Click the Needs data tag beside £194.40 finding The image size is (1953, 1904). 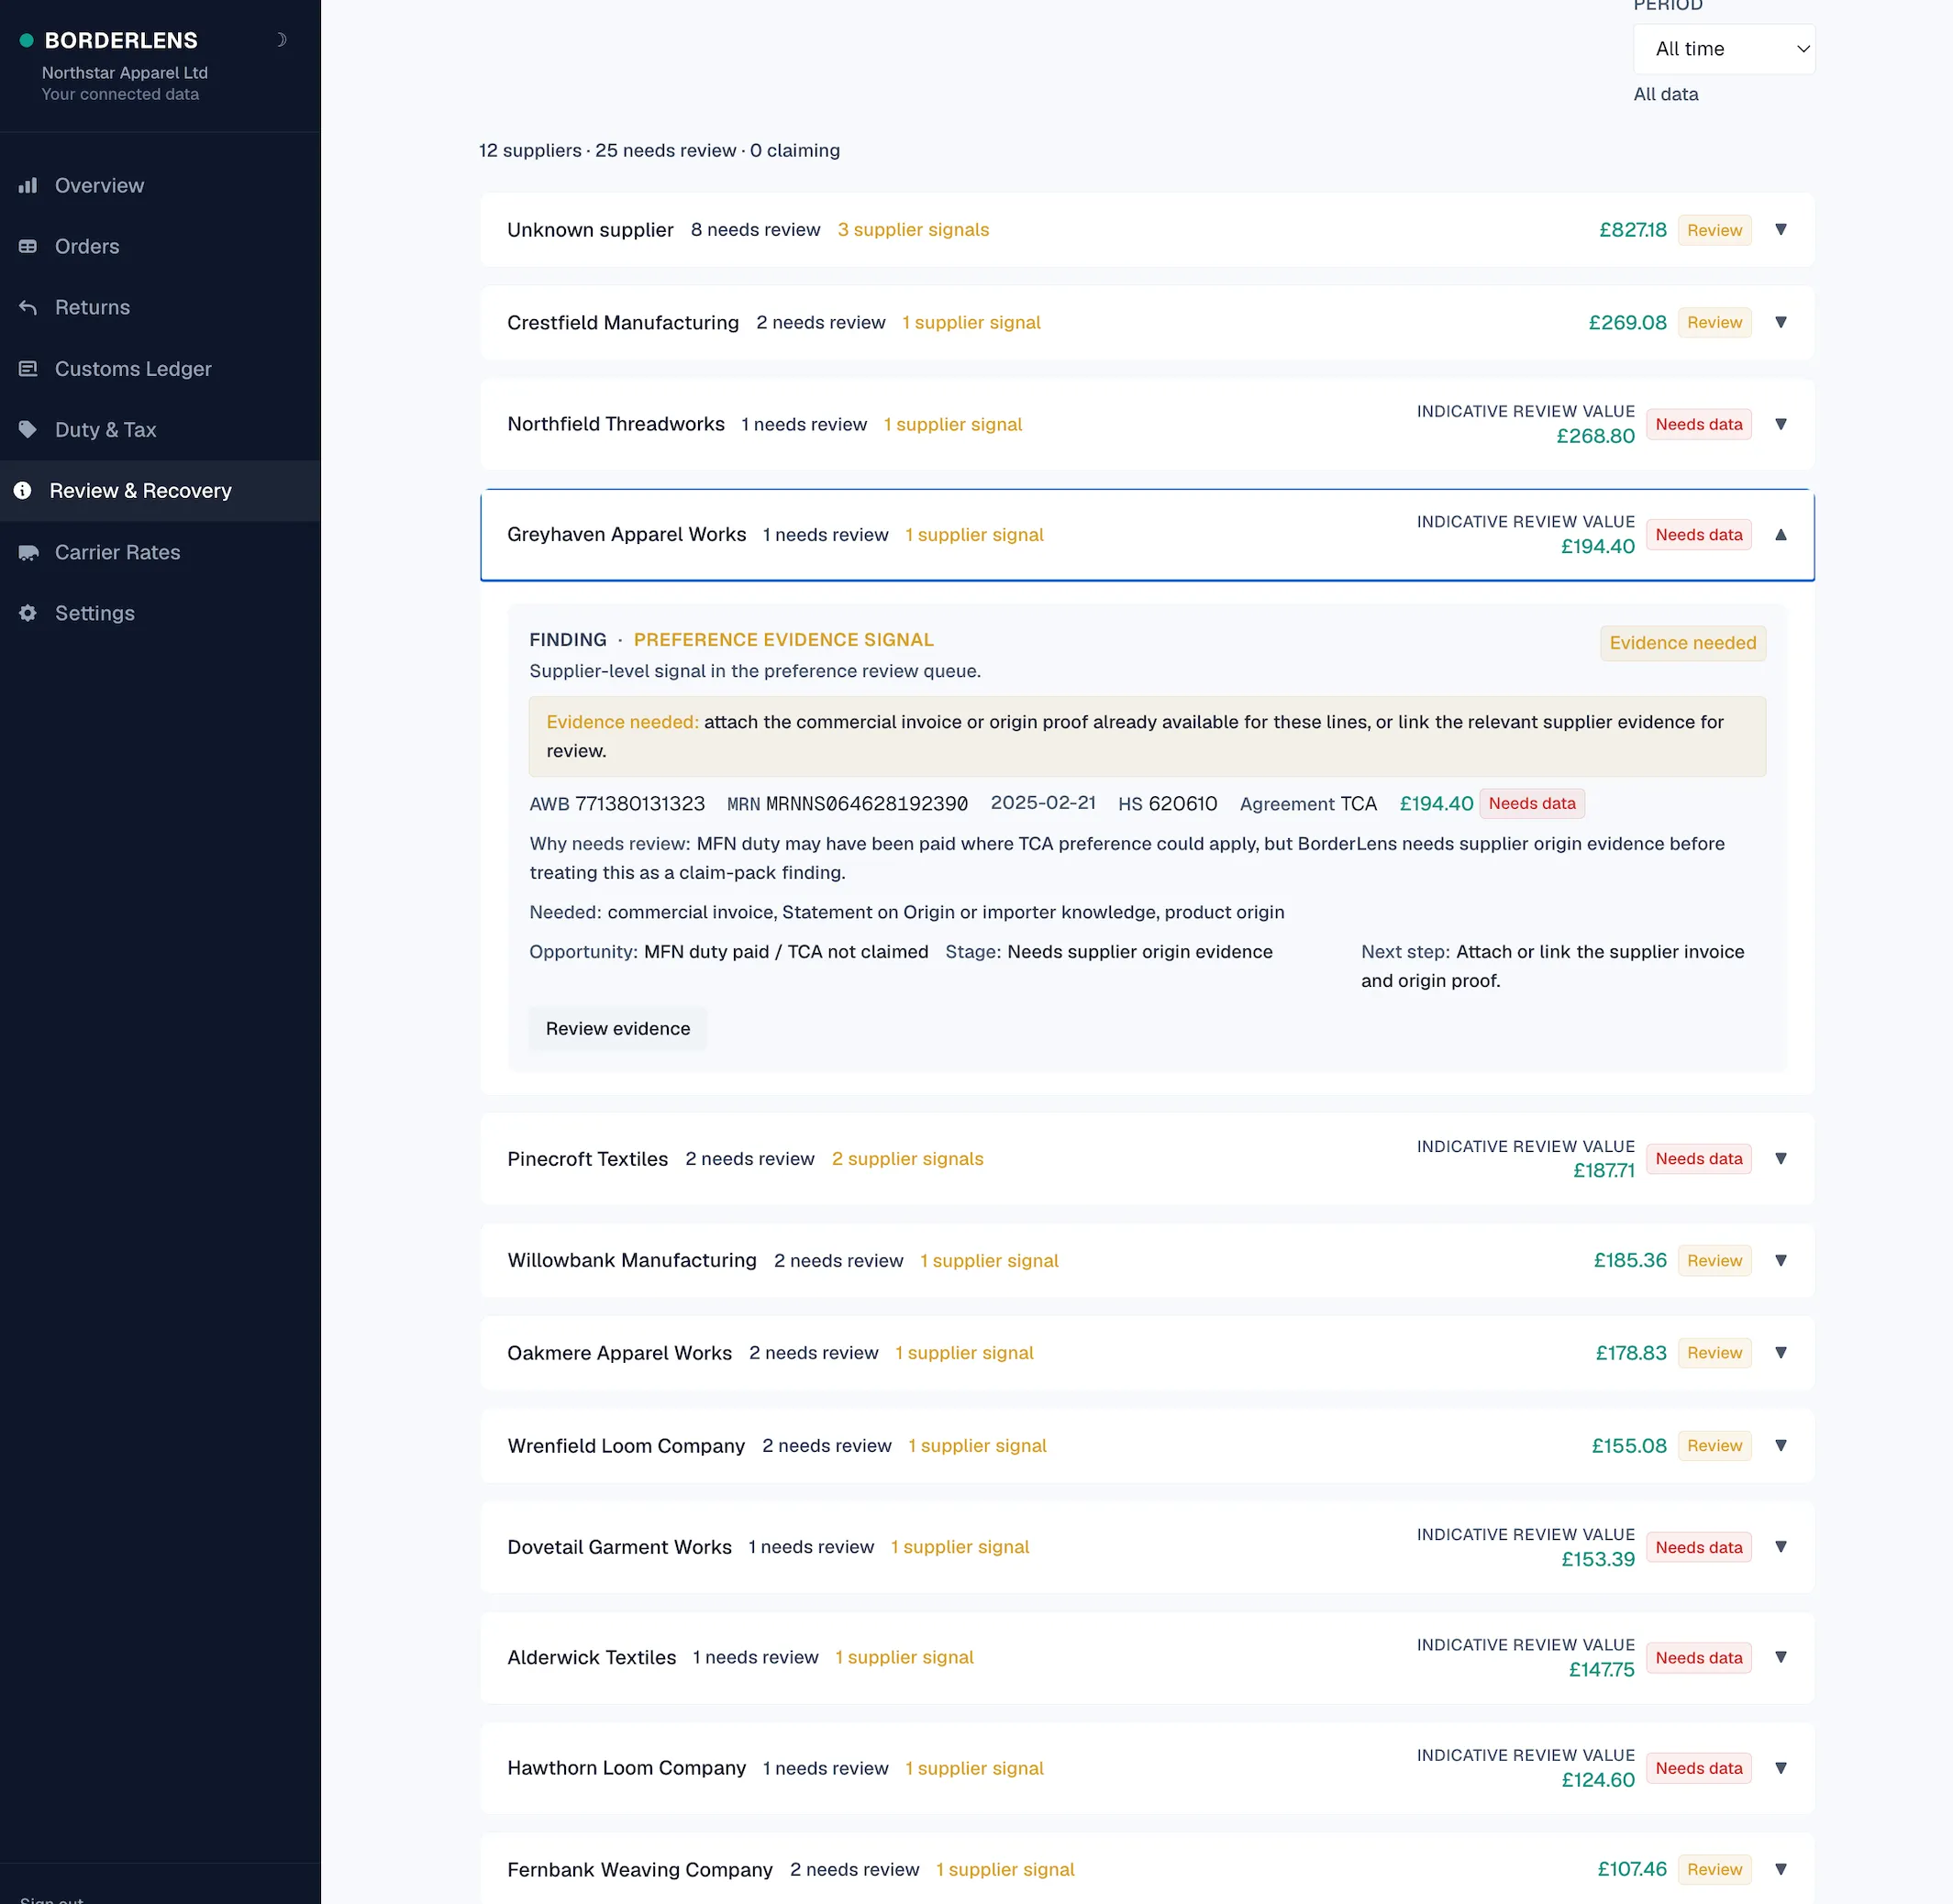point(1531,804)
